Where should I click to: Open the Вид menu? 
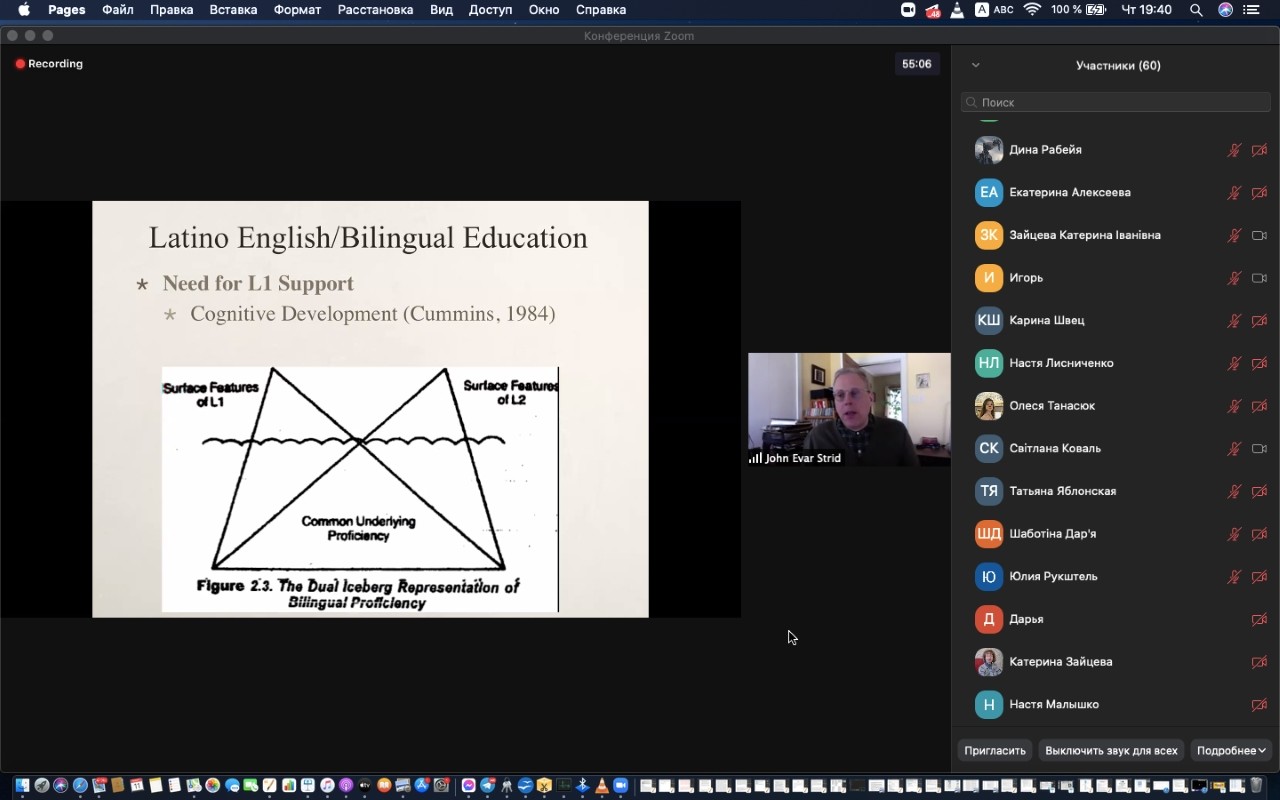coord(441,10)
